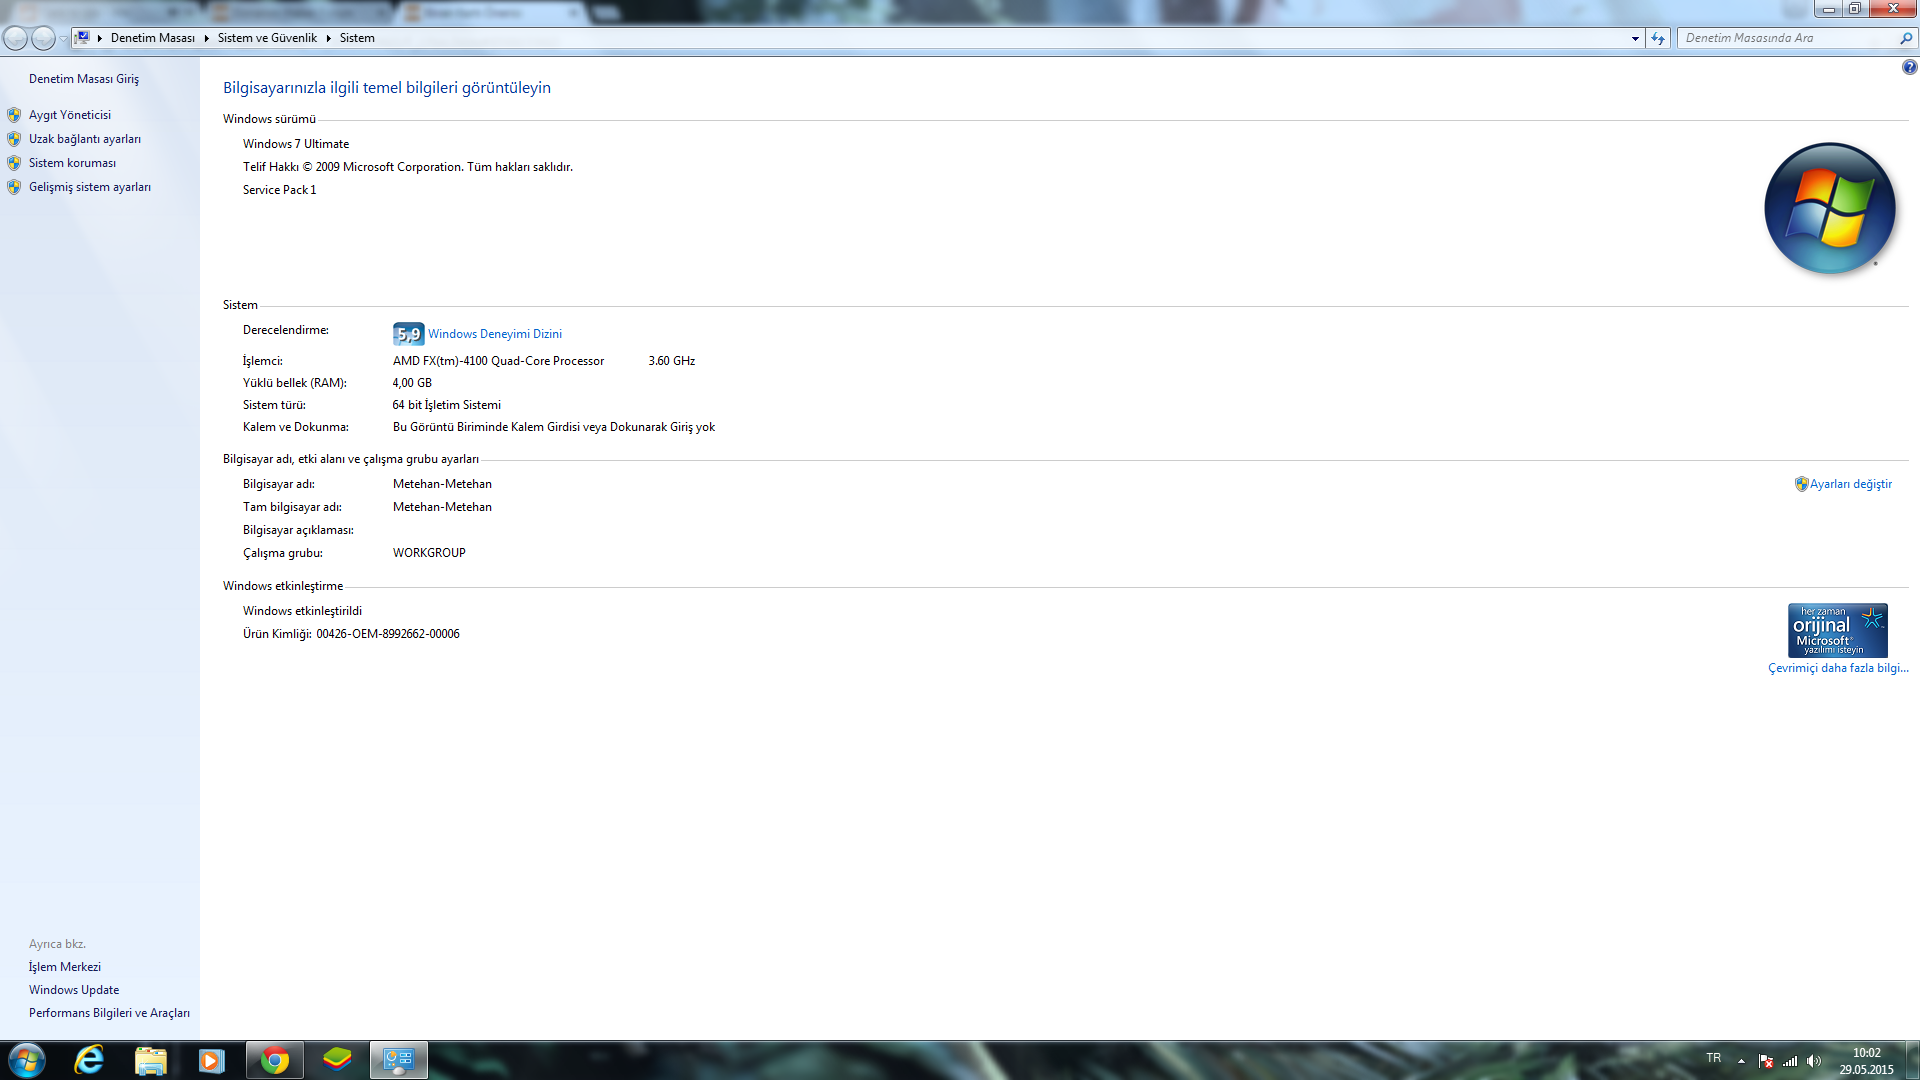Click the control panel icon in address bar

coord(83,38)
